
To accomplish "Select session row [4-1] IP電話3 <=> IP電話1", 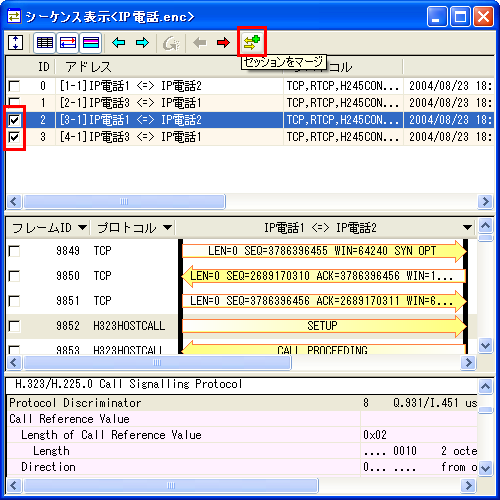I will (250, 137).
